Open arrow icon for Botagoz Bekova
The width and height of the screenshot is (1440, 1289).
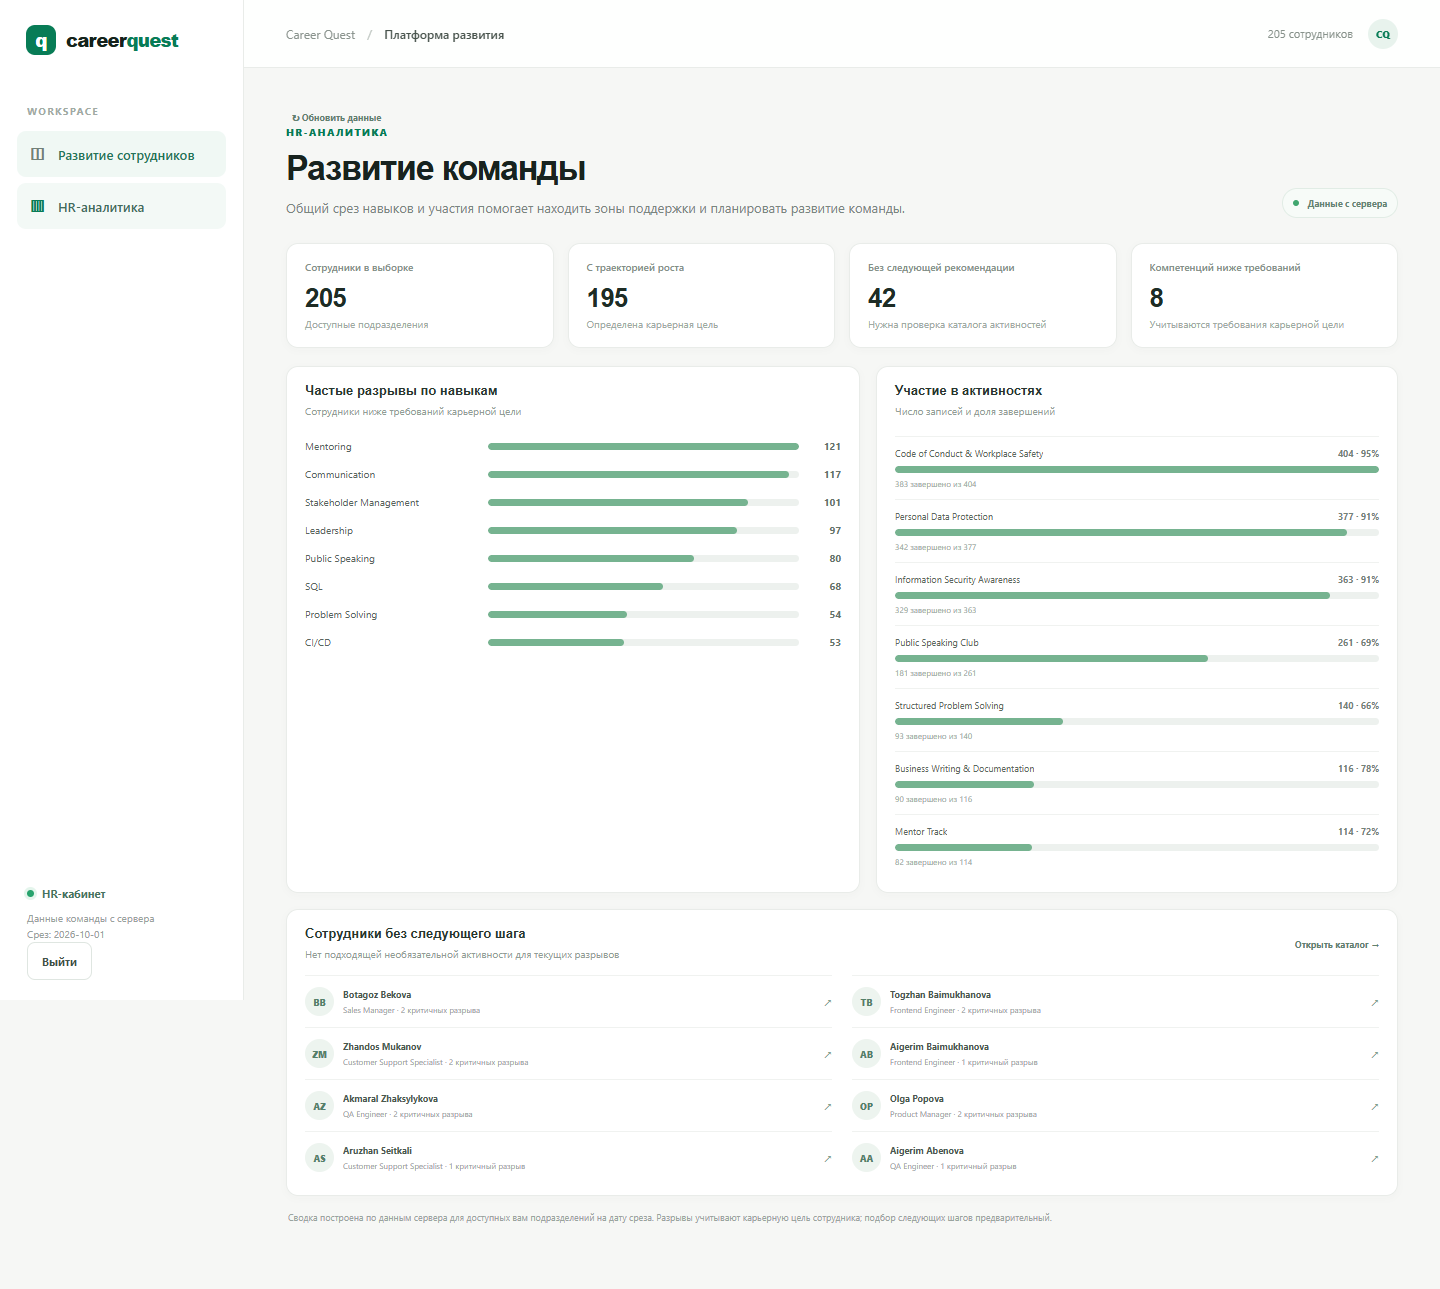point(827,1002)
